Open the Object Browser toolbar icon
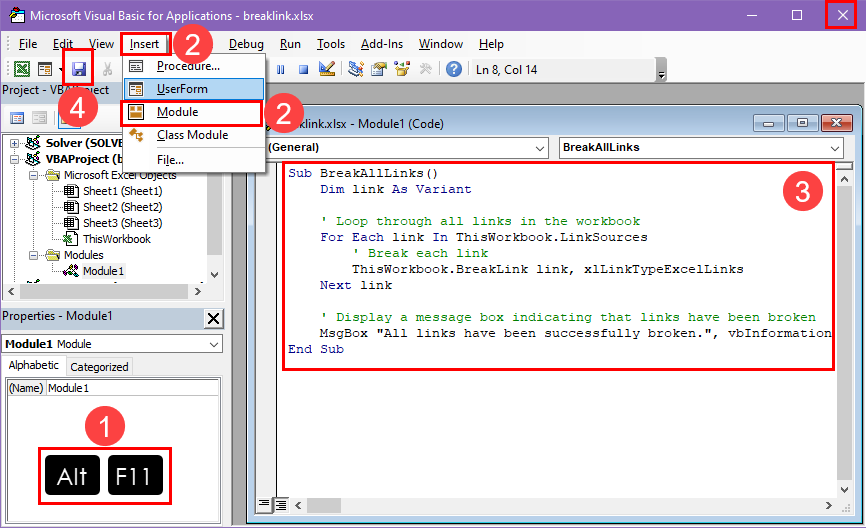This screenshot has height=528, width=866. coord(402,69)
